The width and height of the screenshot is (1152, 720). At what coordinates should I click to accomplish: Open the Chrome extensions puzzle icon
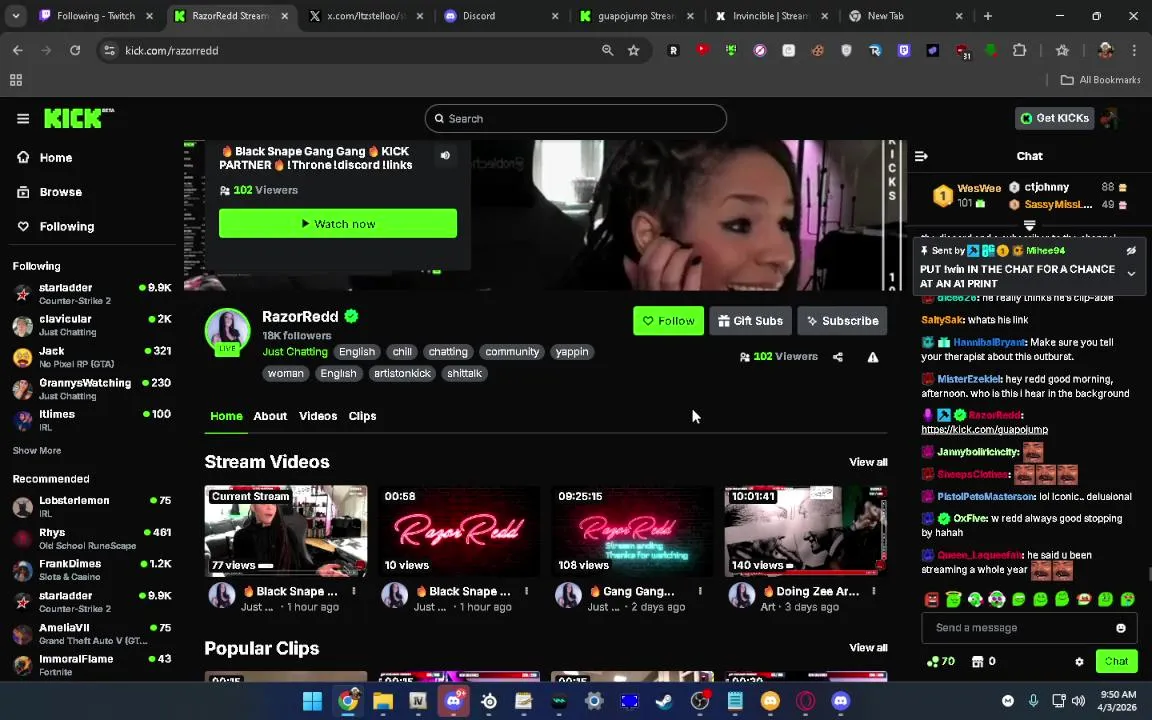pyautogui.click(x=1019, y=50)
